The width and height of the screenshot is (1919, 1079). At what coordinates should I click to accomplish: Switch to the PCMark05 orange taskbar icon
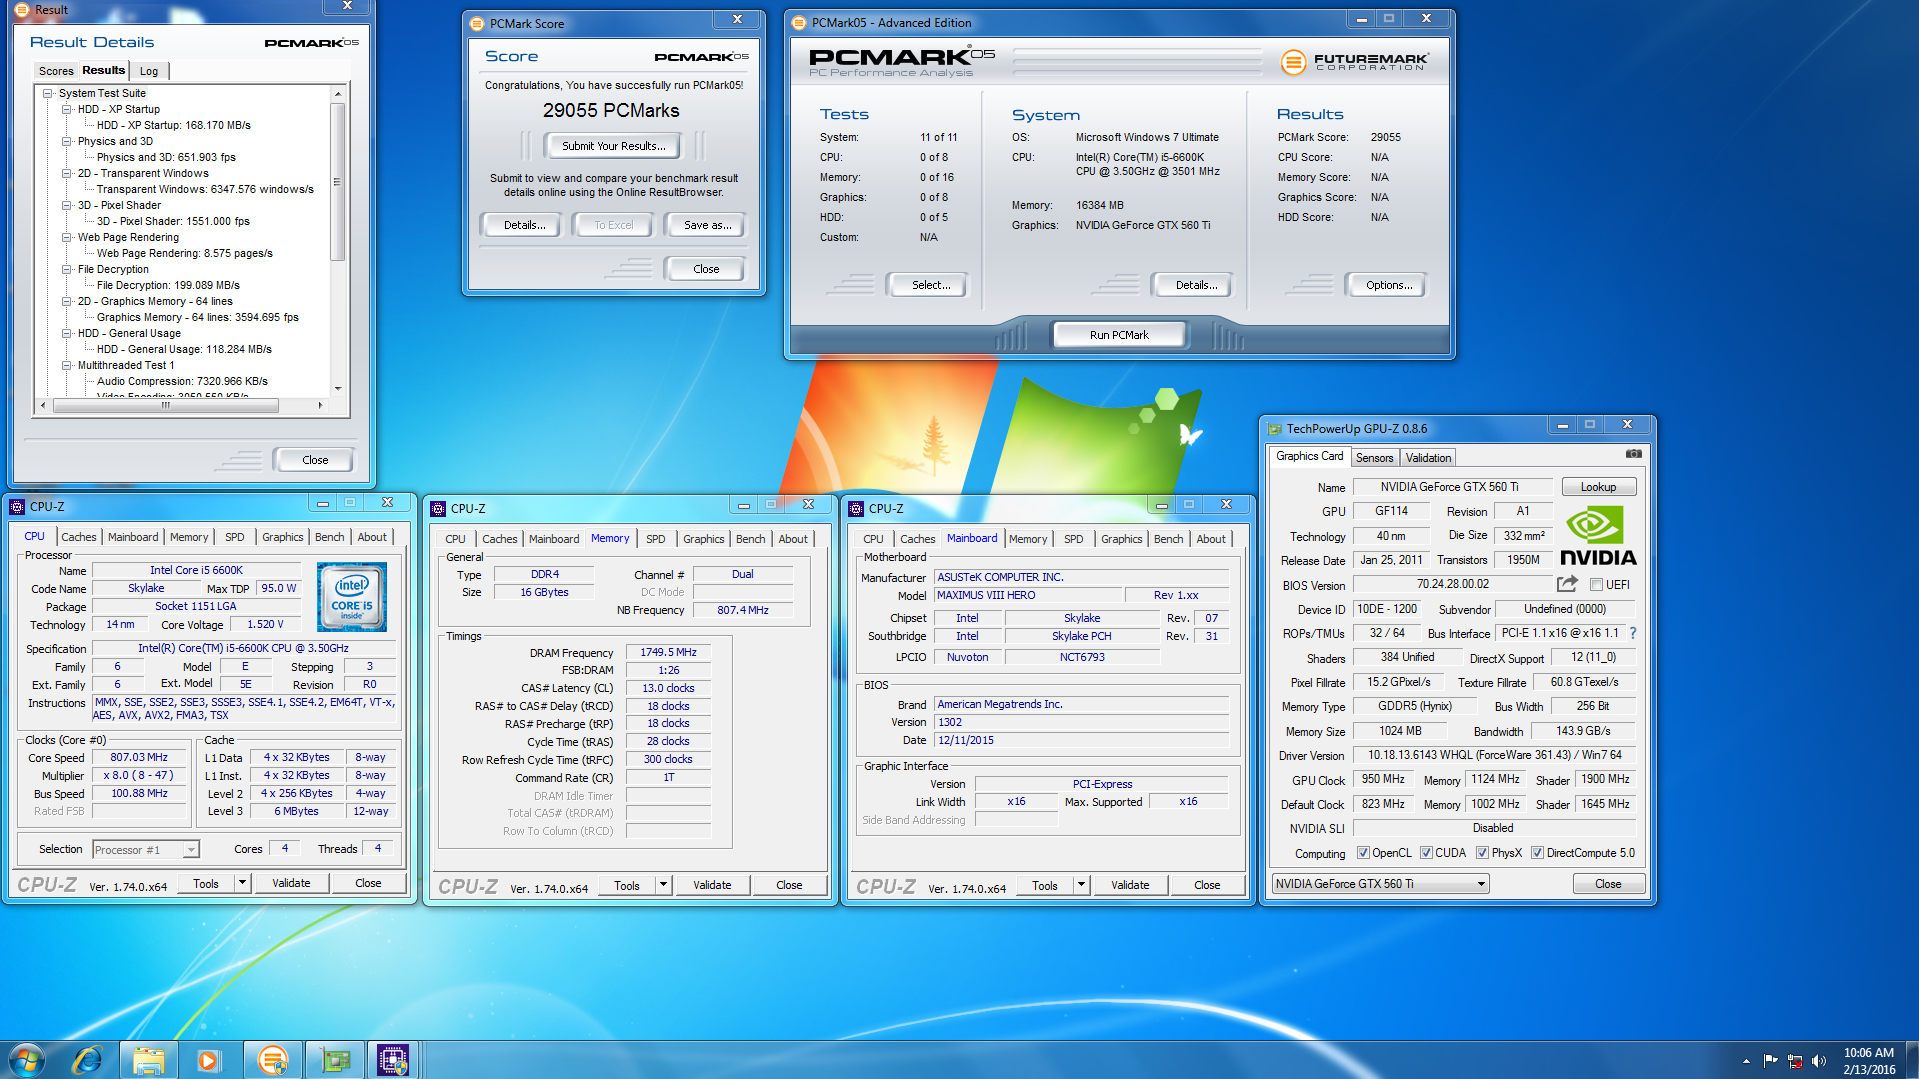[272, 1059]
